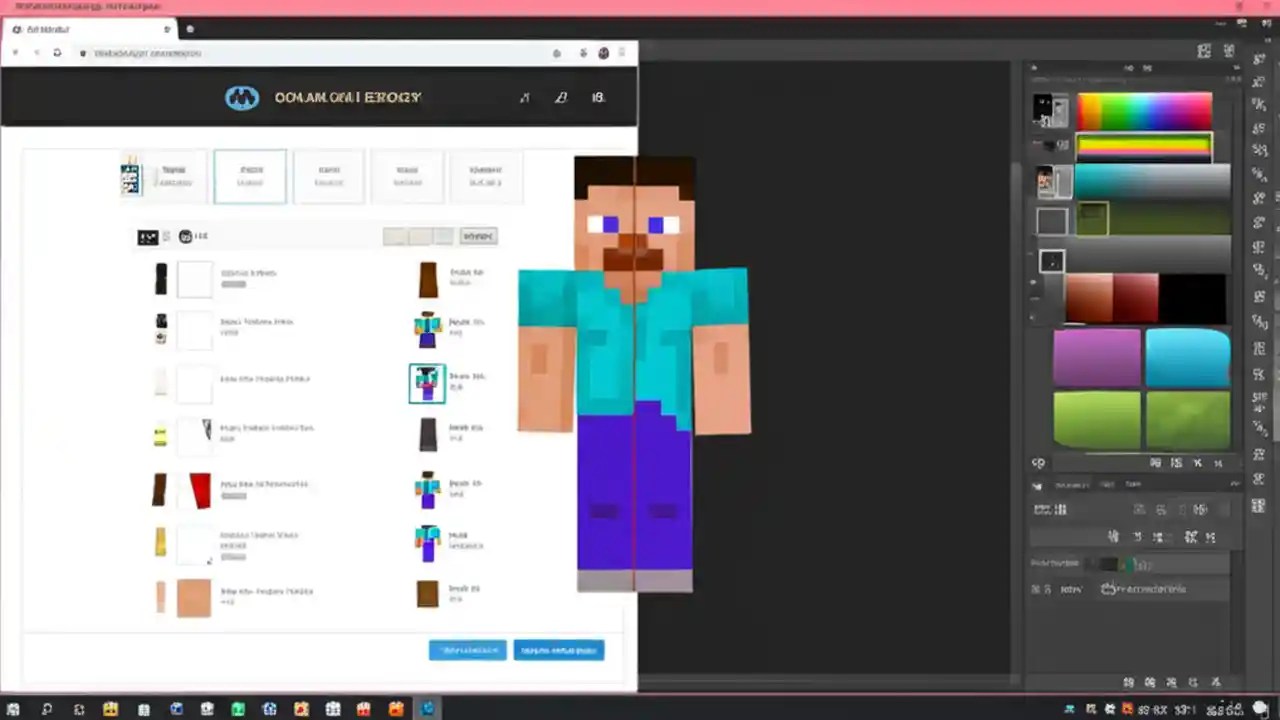This screenshot has width=1280, height=720.
Task: Click the grid view icon above skin list
Action: click(x=147, y=236)
